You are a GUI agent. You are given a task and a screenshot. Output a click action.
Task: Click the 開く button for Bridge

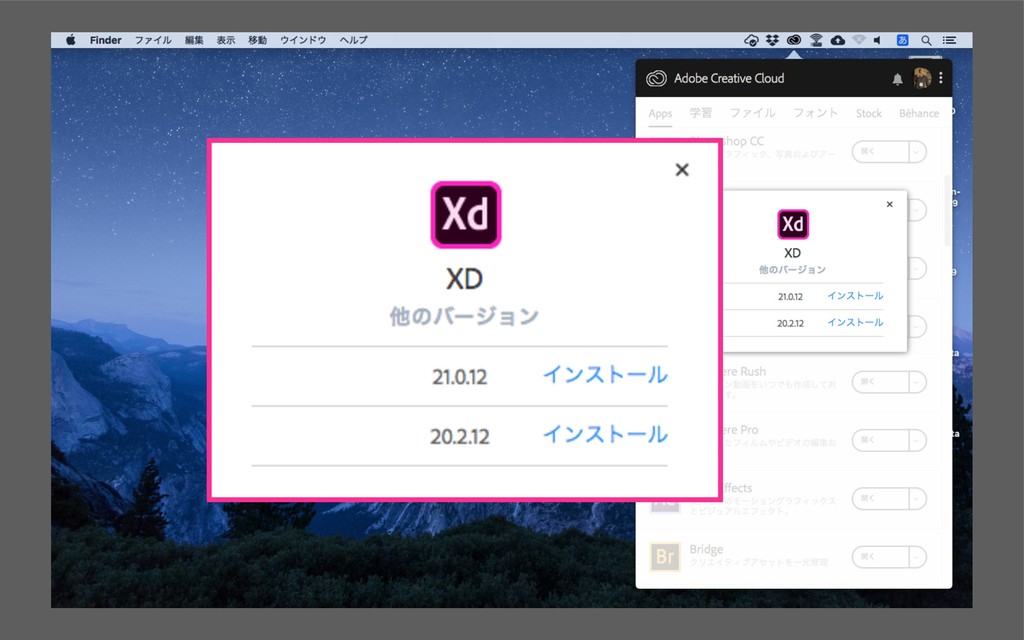tap(880, 556)
